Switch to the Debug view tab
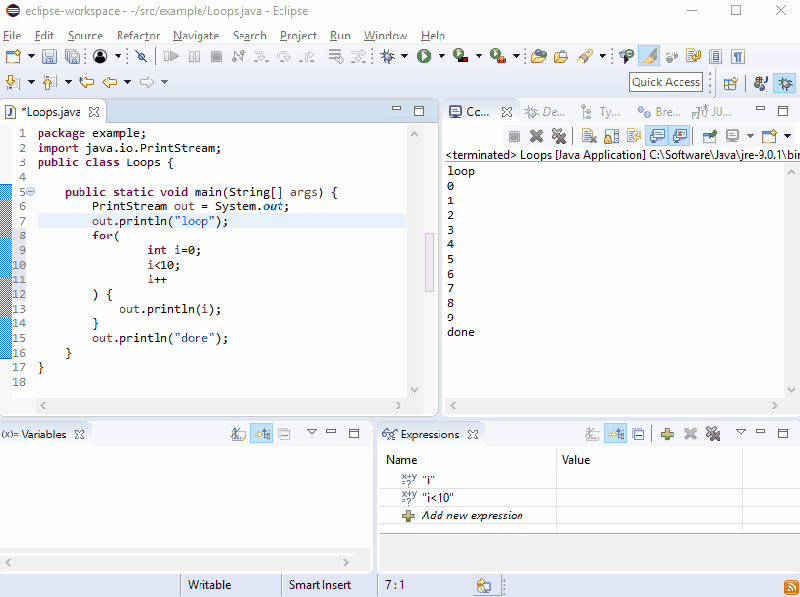The width and height of the screenshot is (800, 597). pos(545,112)
